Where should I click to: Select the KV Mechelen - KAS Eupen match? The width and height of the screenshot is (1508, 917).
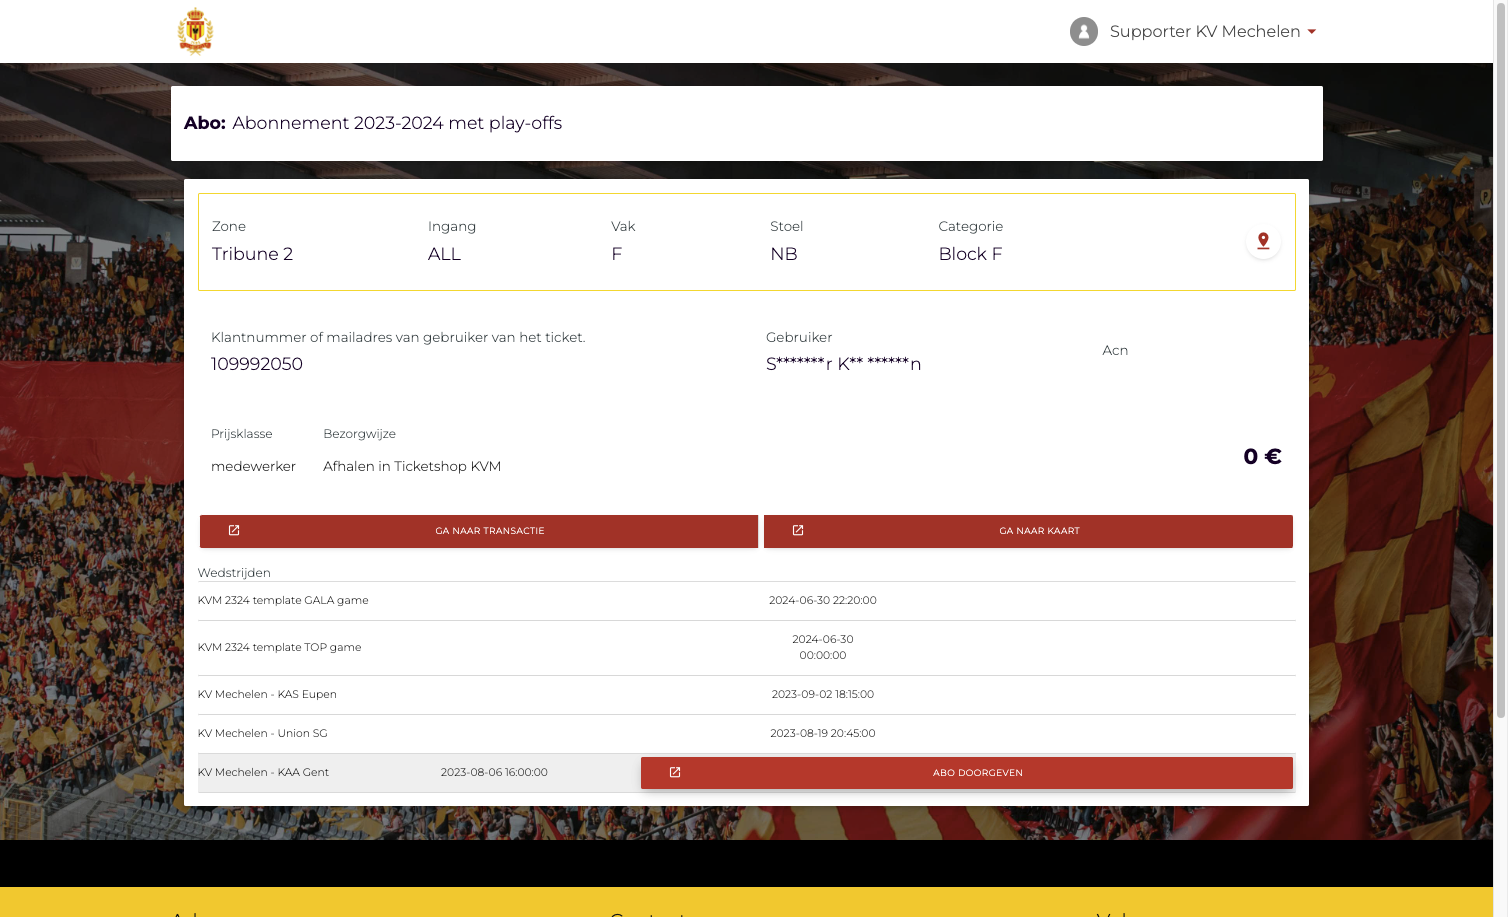click(x=747, y=695)
